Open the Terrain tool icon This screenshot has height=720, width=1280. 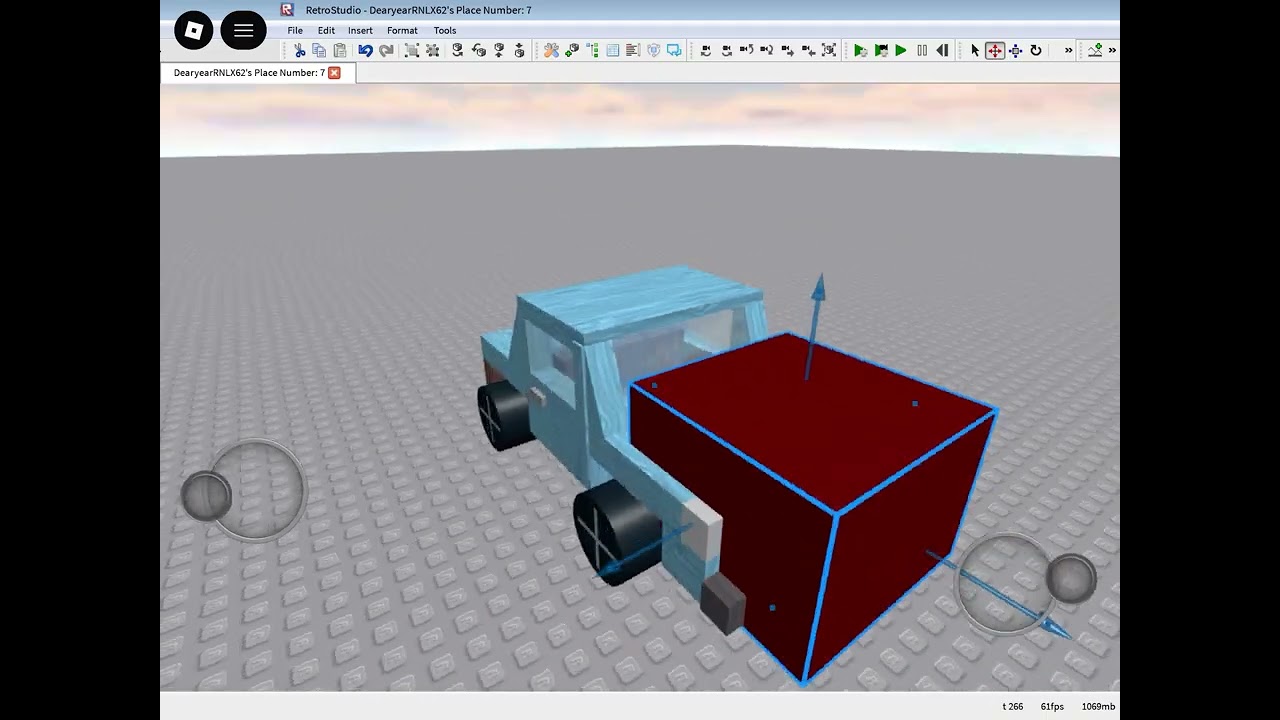1095,50
